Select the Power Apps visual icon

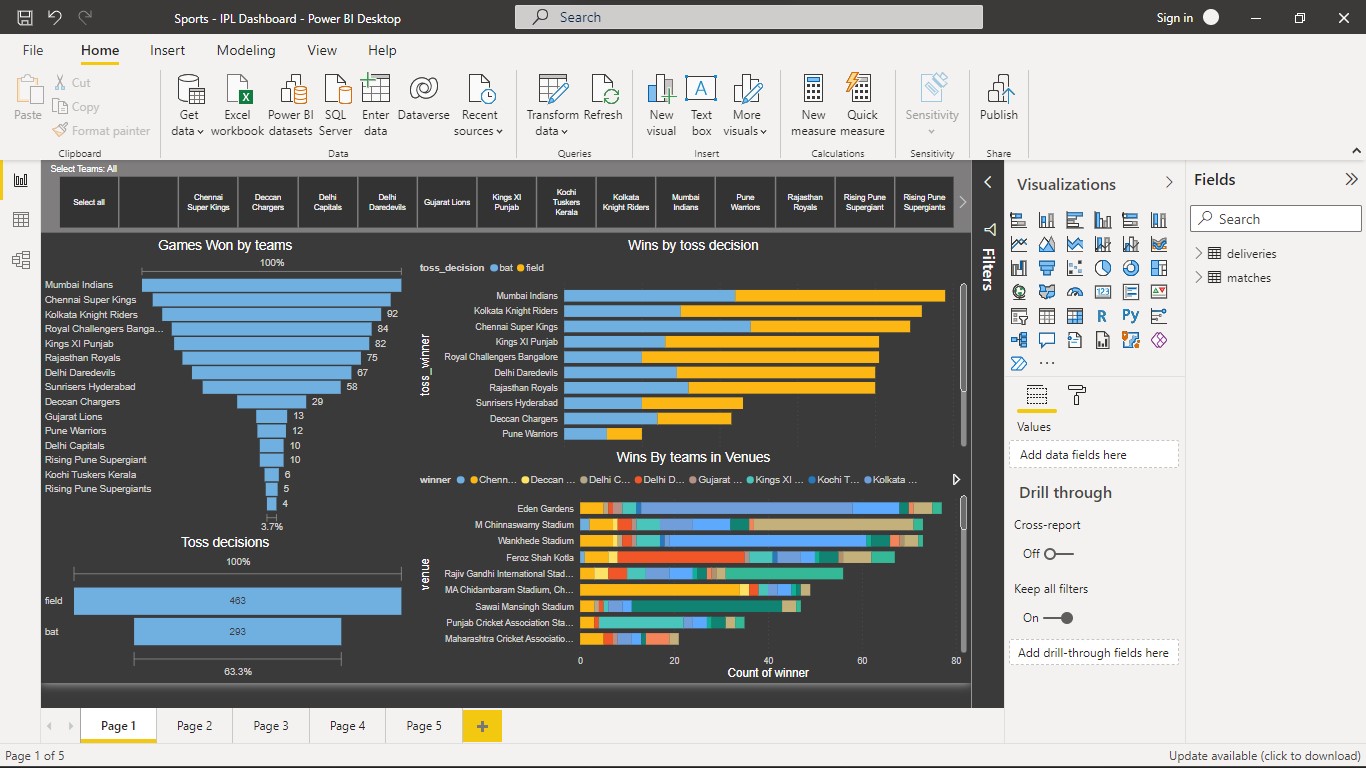click(x=1159, y=340)
